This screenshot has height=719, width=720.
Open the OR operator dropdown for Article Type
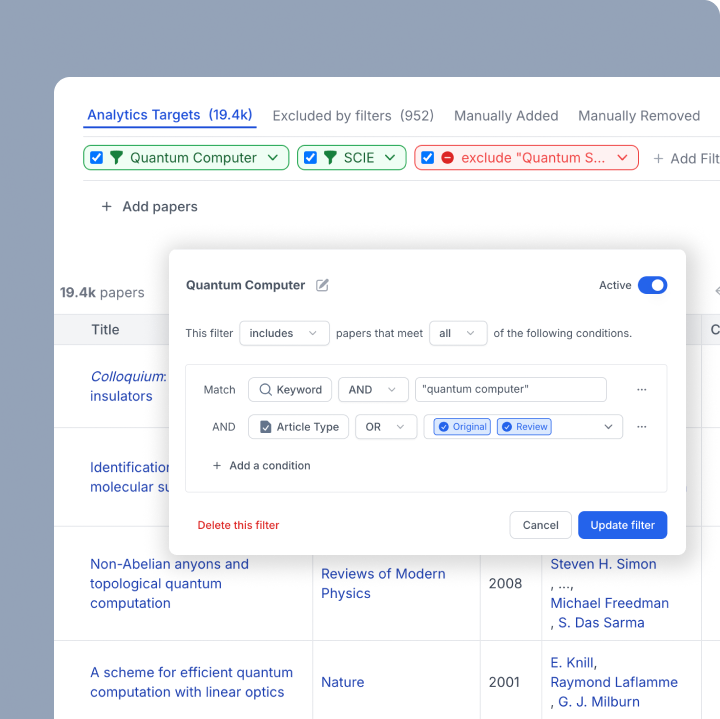[x=386, y=427]
